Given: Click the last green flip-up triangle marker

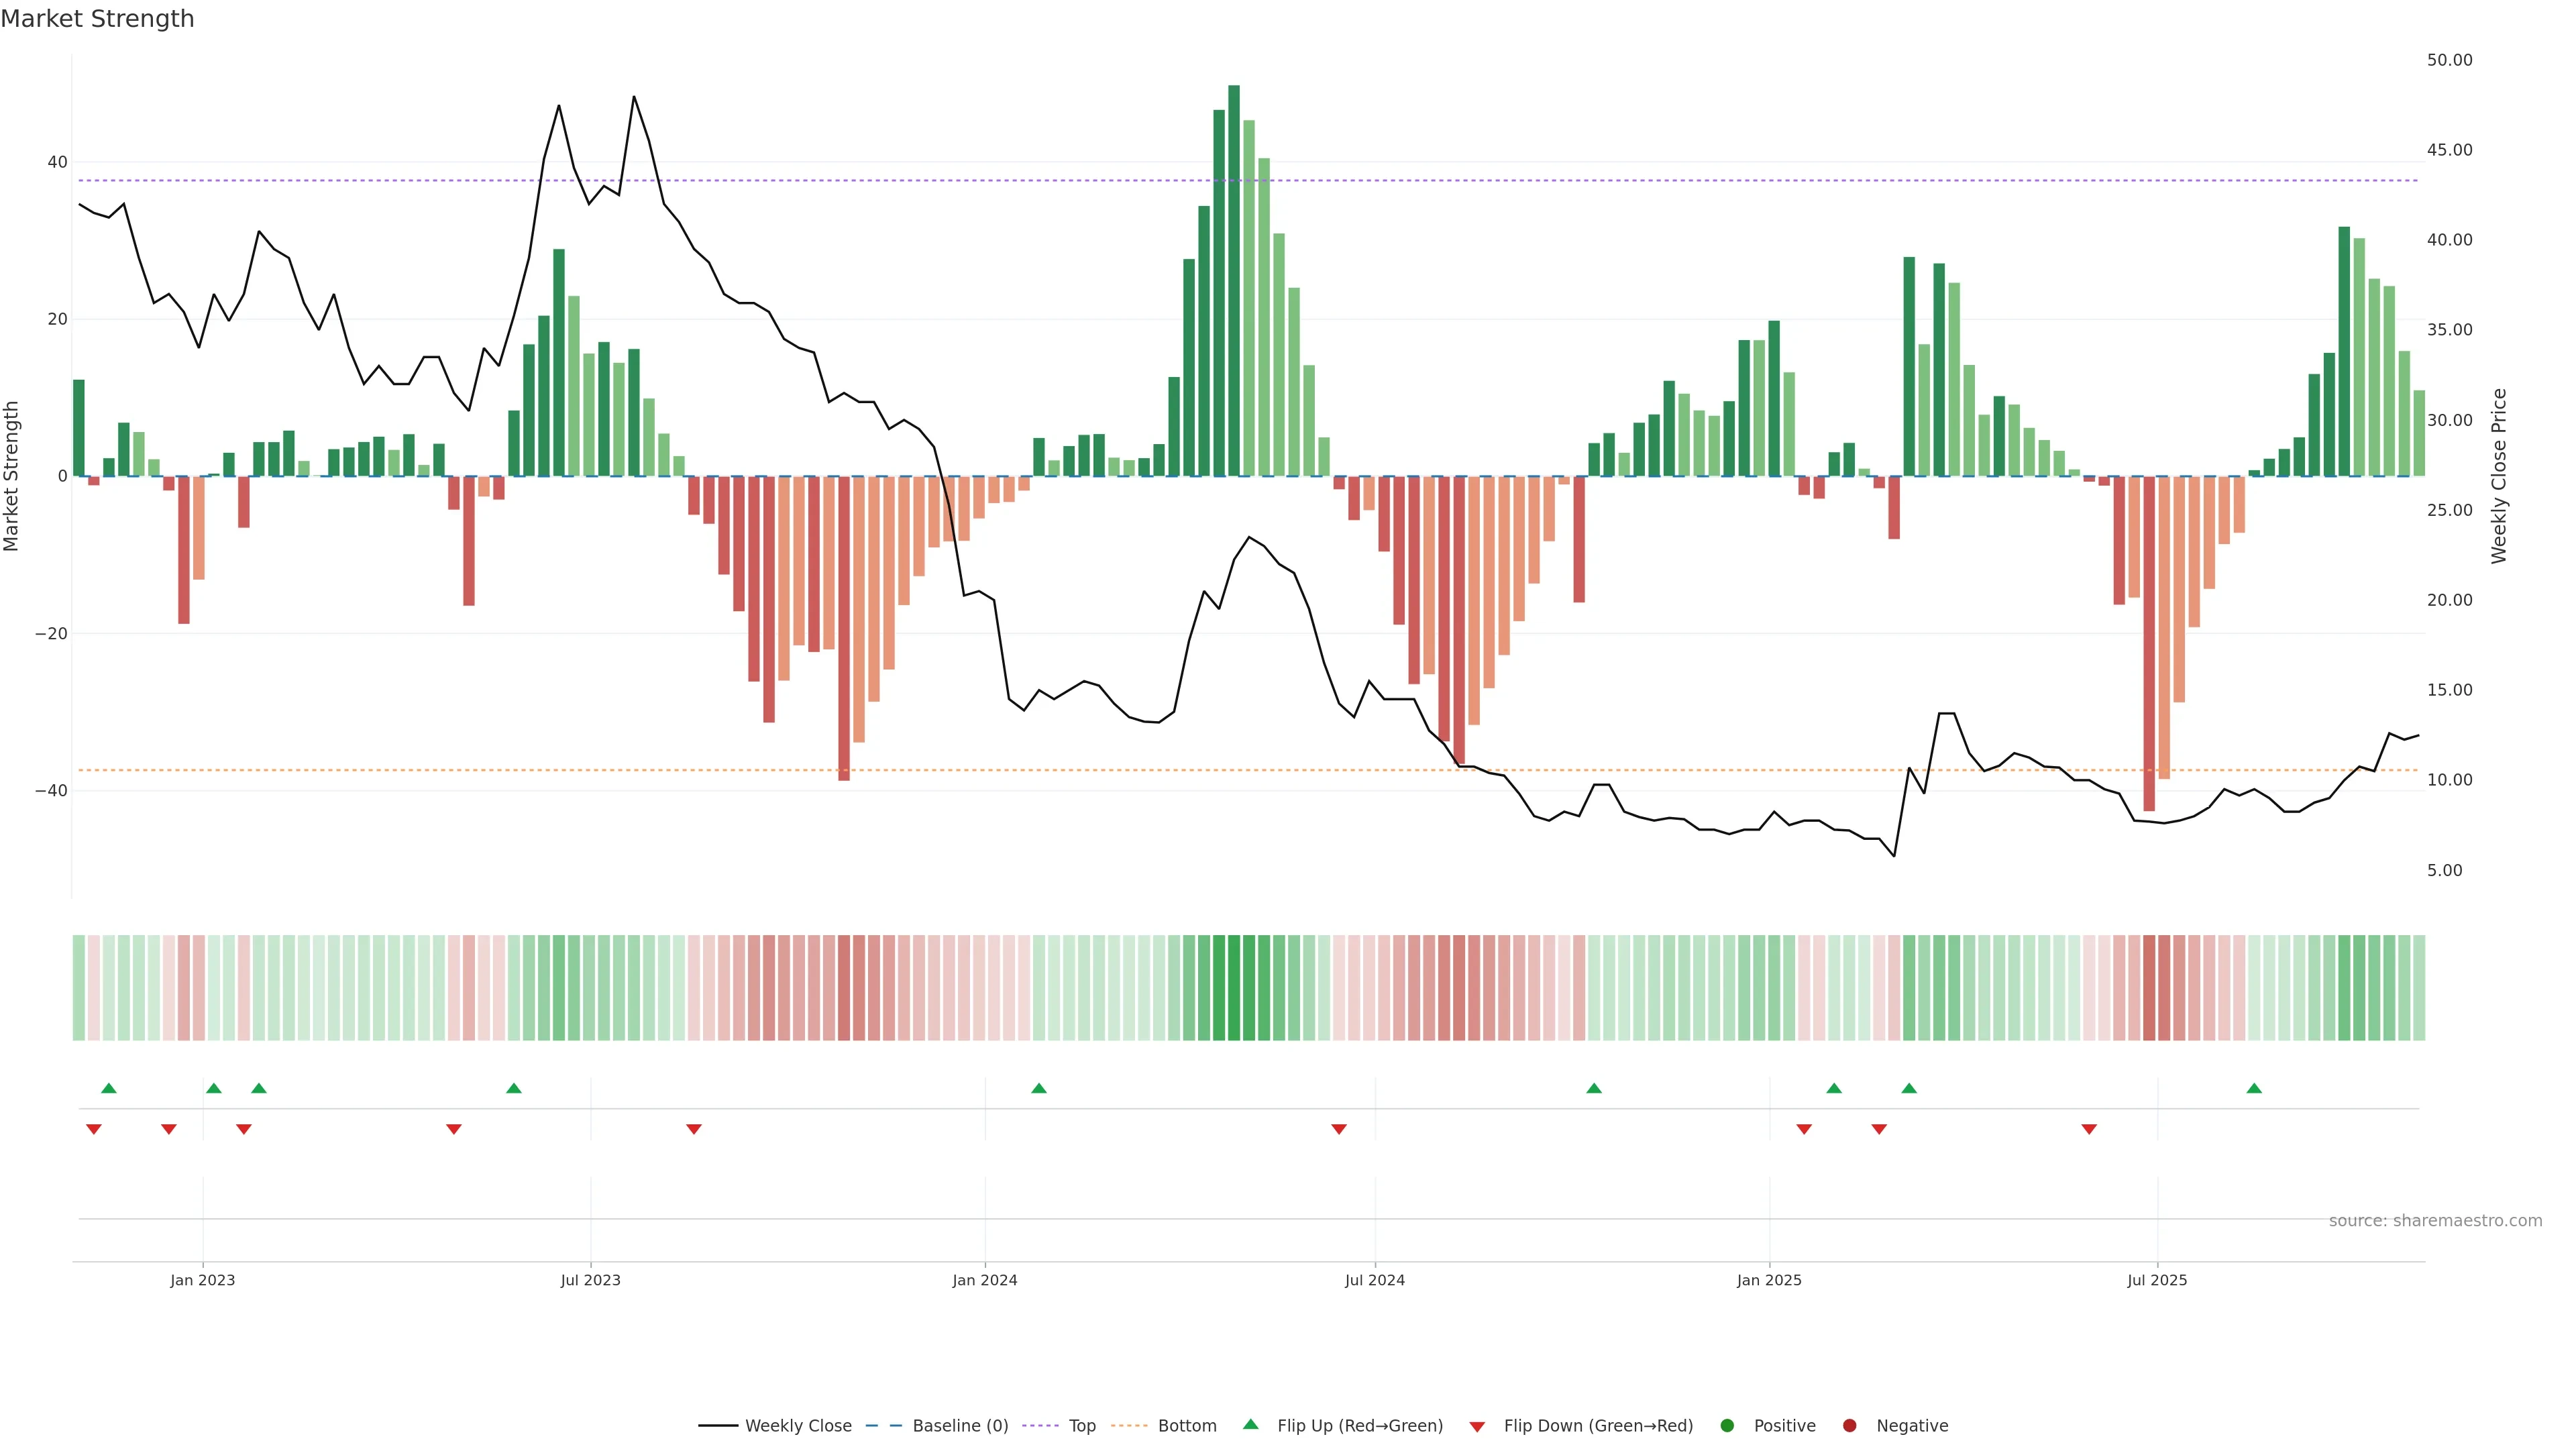Looking at the screenshot, I should coord(2254,1088).
